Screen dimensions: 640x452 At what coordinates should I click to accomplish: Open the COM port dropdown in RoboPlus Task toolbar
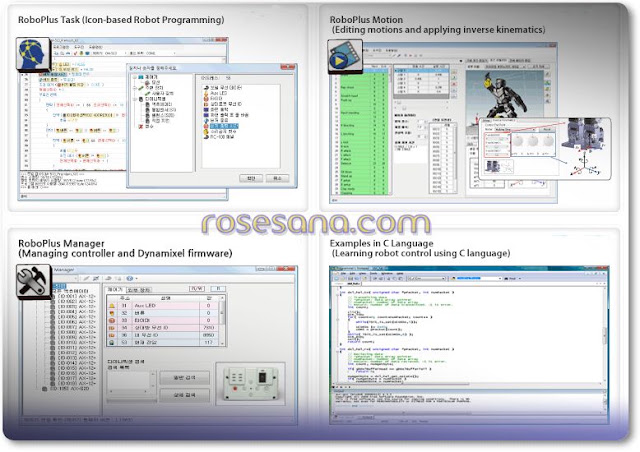click(x=174, y=53)
